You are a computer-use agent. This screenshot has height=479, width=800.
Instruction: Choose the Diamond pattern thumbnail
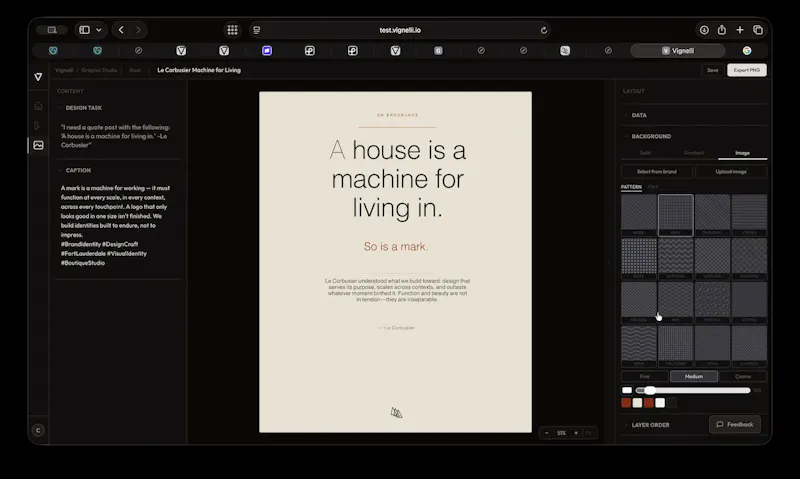[749, 259]
